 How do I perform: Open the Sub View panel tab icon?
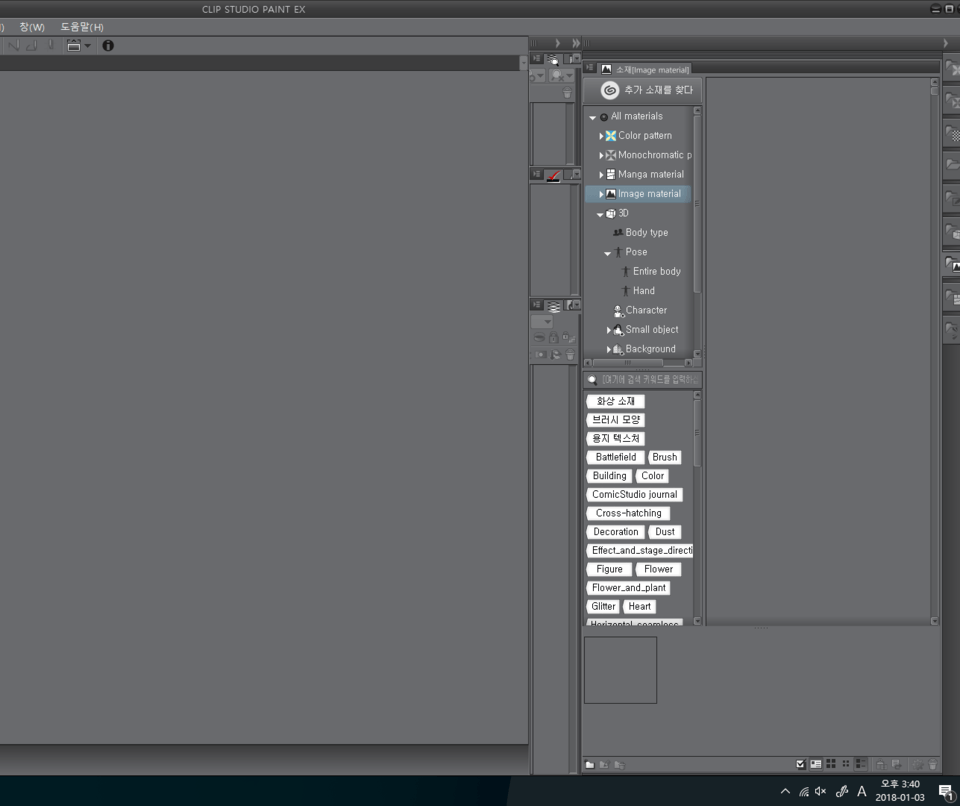553,59
